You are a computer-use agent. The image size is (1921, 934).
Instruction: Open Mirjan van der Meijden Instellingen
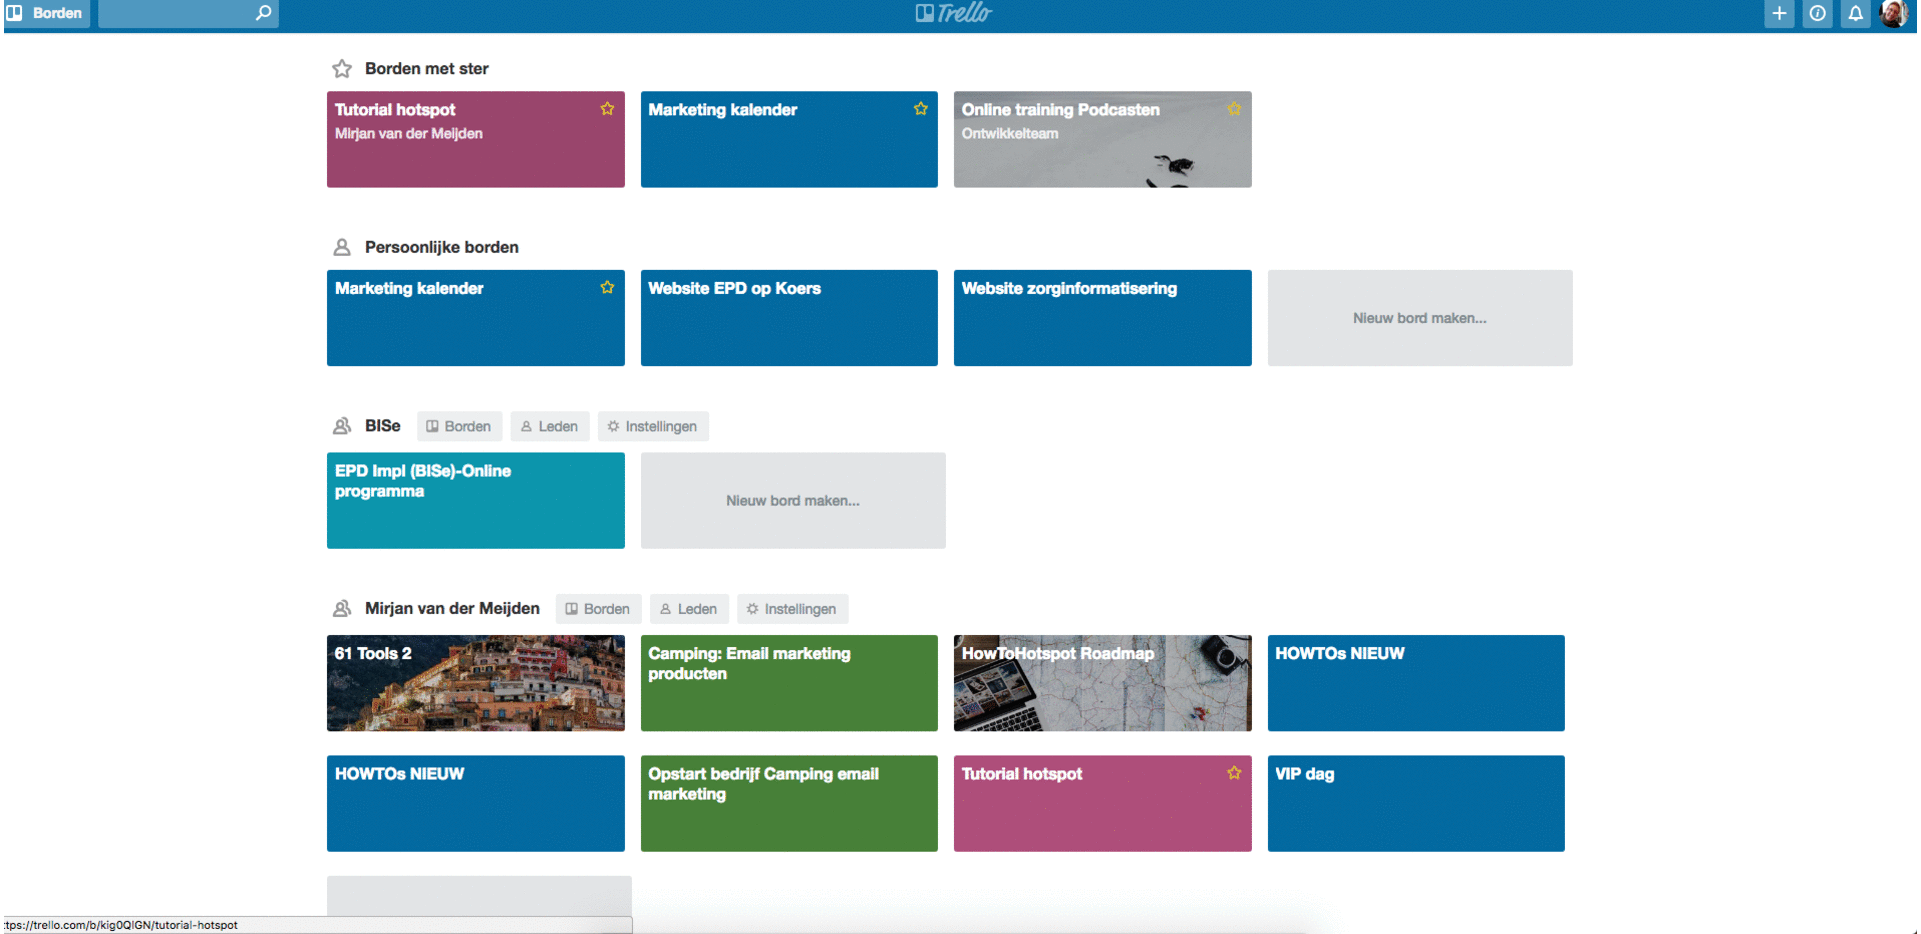pyautogui.click(x=792, y=609)
